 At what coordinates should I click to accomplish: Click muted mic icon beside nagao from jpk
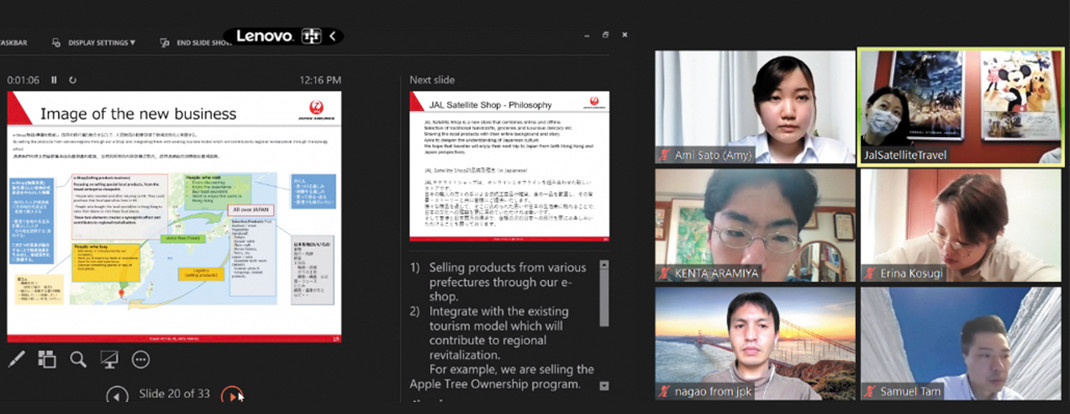click(663, 391)
